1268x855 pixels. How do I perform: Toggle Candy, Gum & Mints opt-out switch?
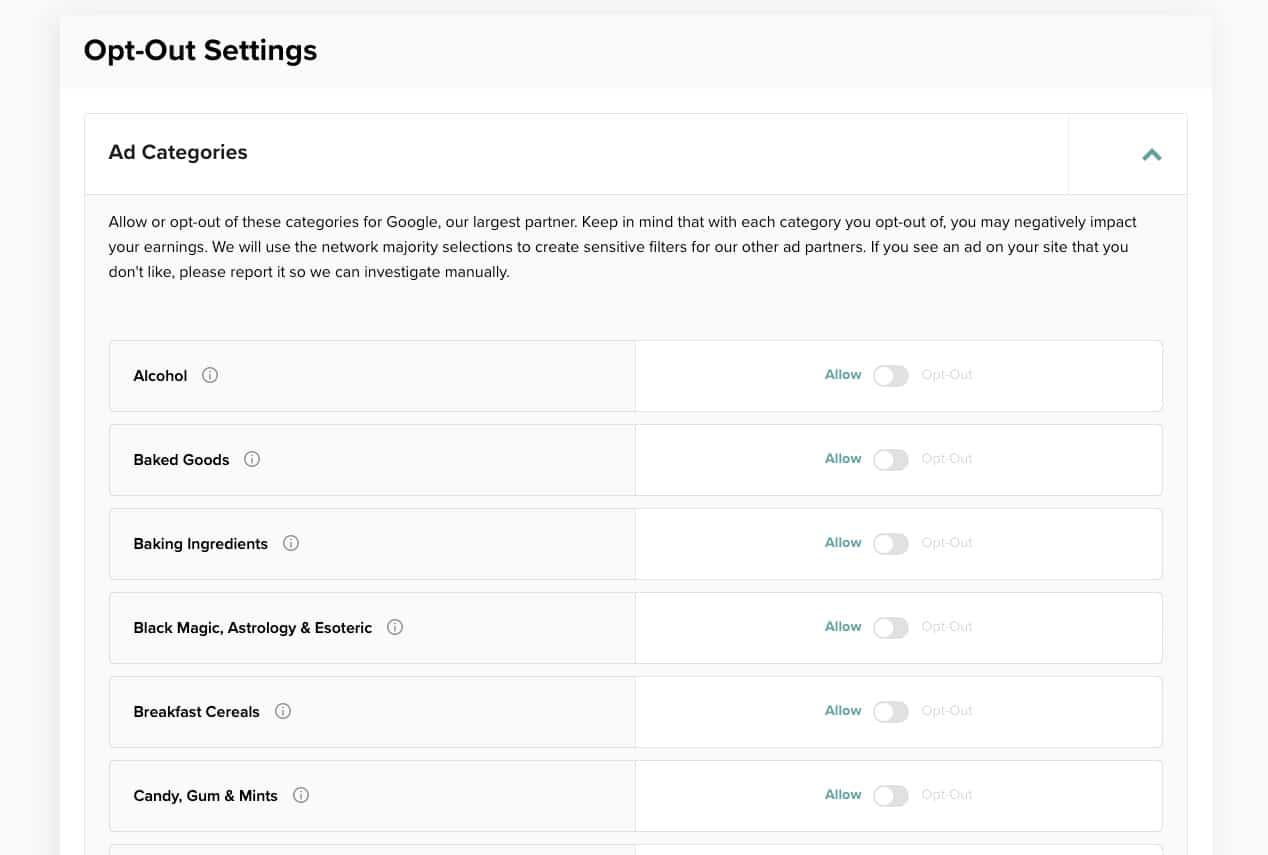pos(890,795)
